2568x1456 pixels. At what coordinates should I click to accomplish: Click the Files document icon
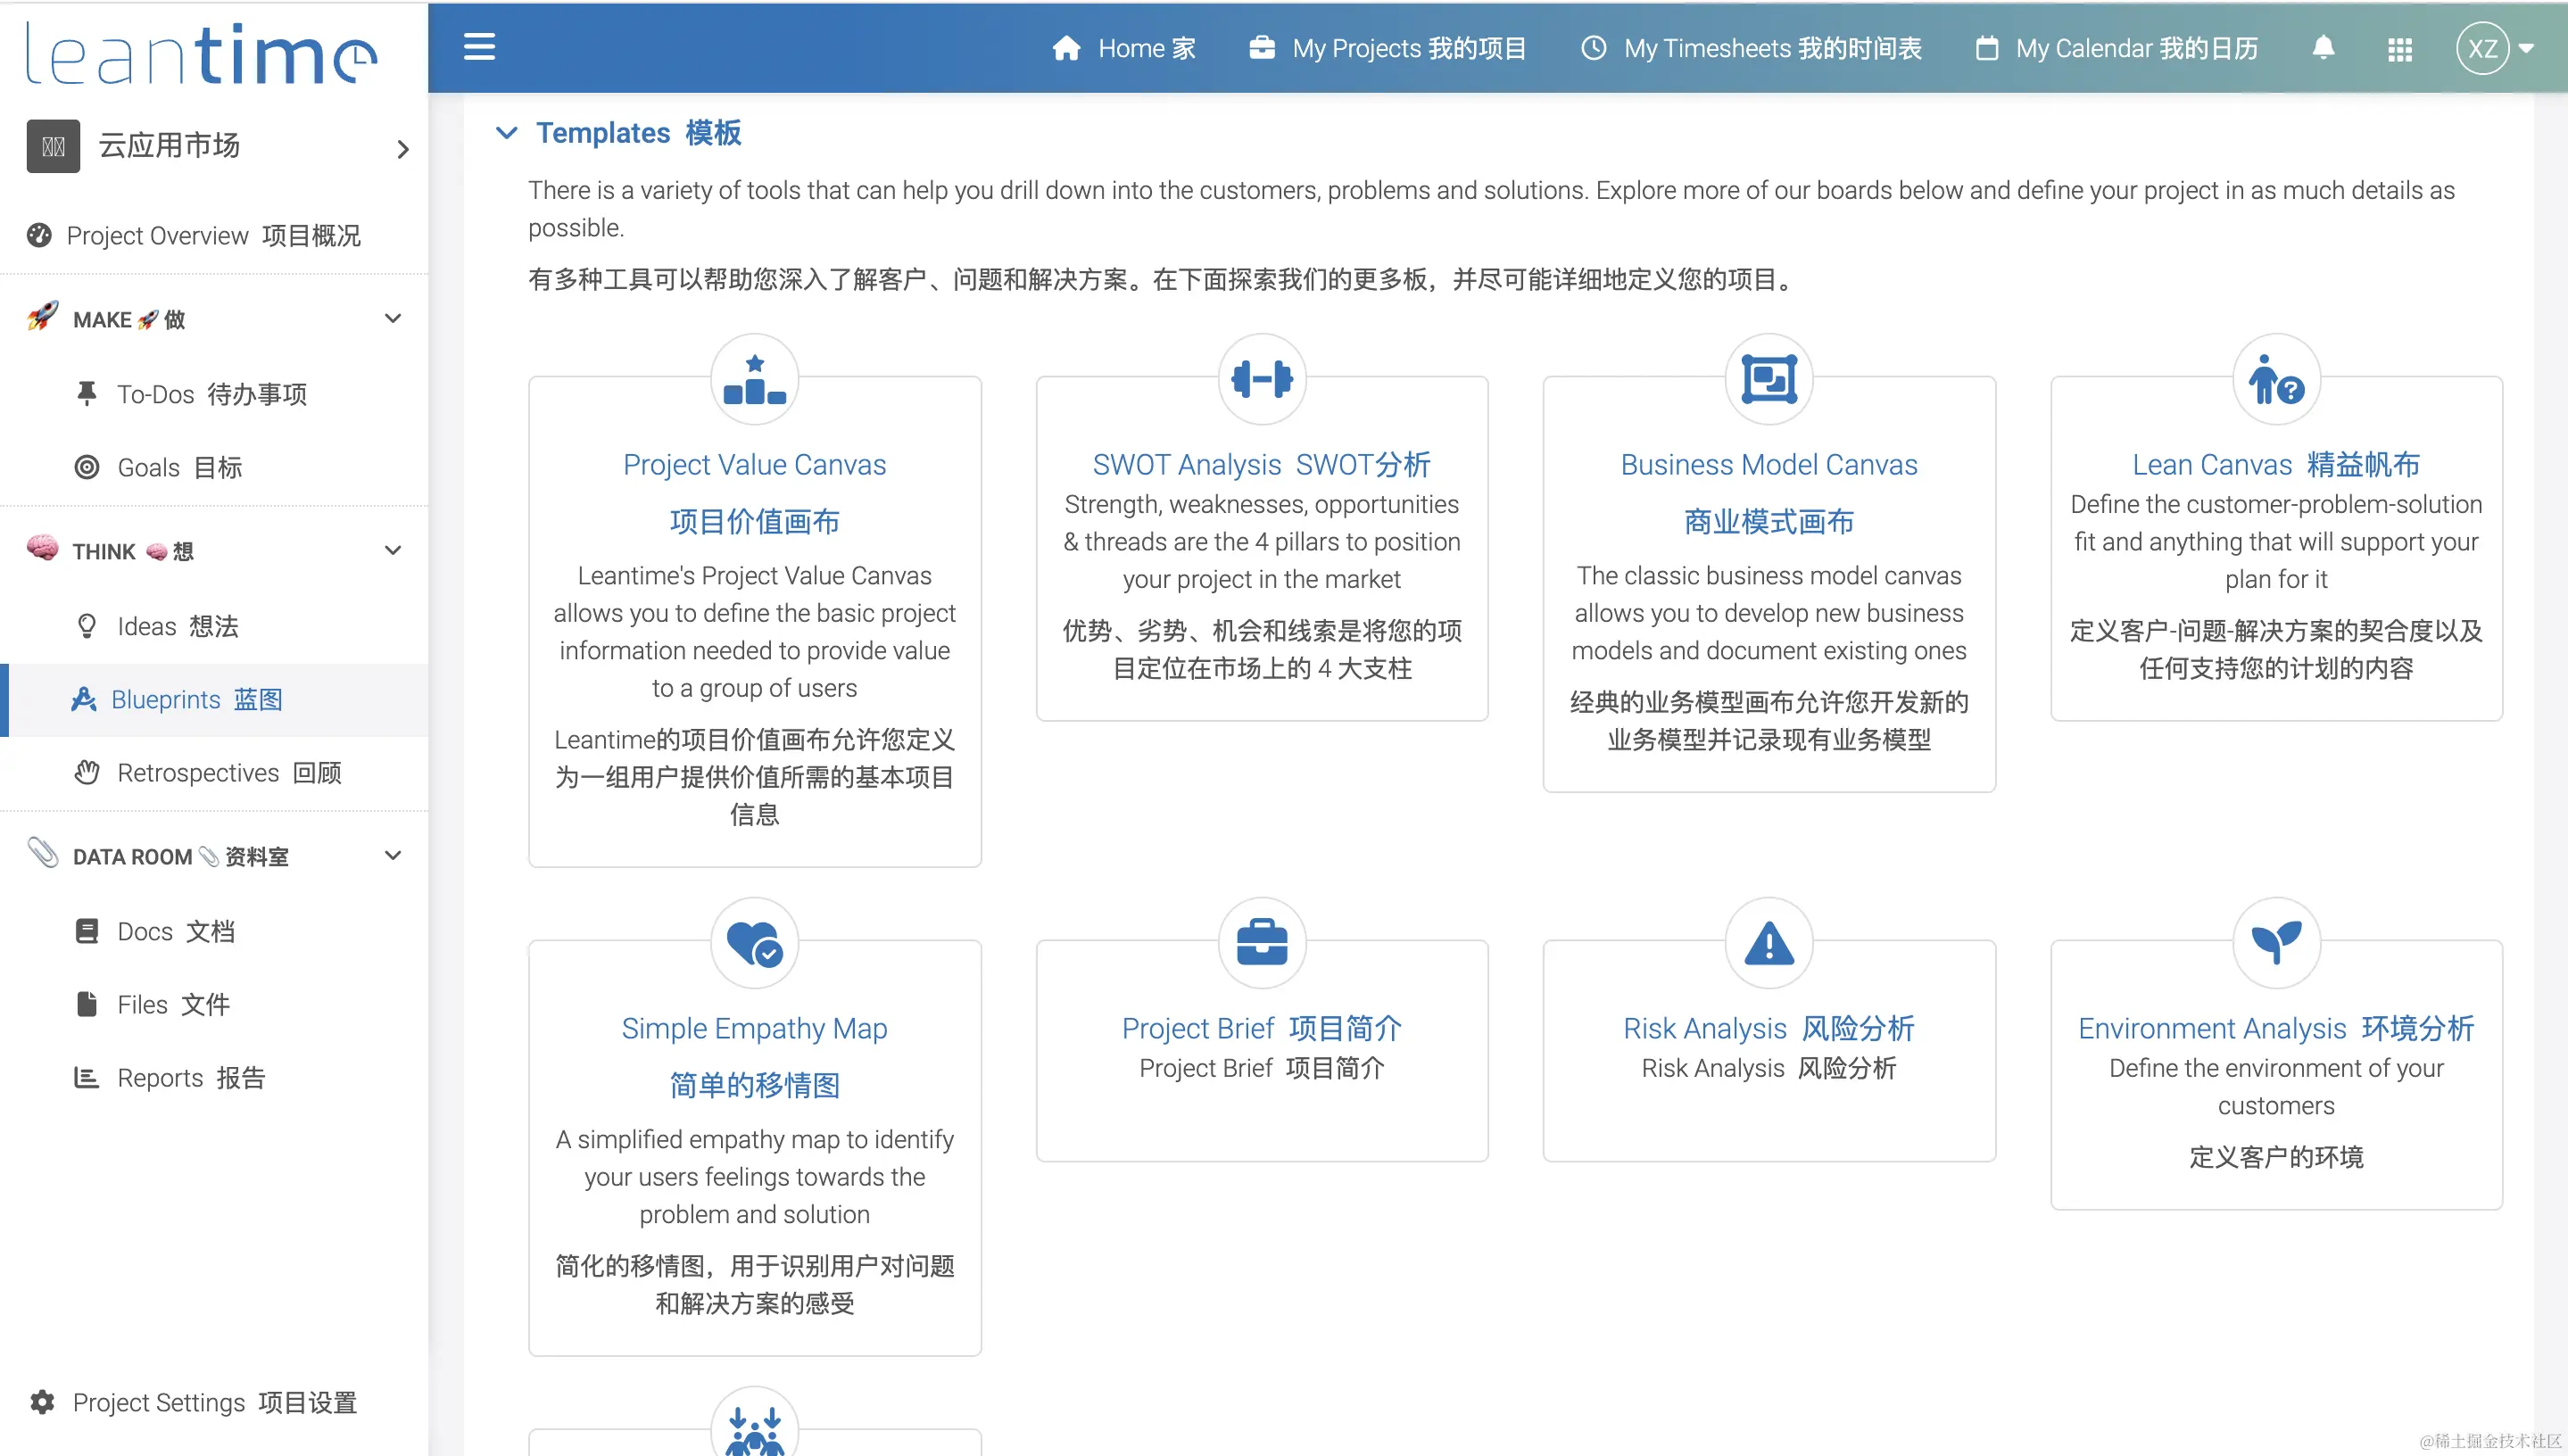pyautogui.click(x=87, y=1004)
